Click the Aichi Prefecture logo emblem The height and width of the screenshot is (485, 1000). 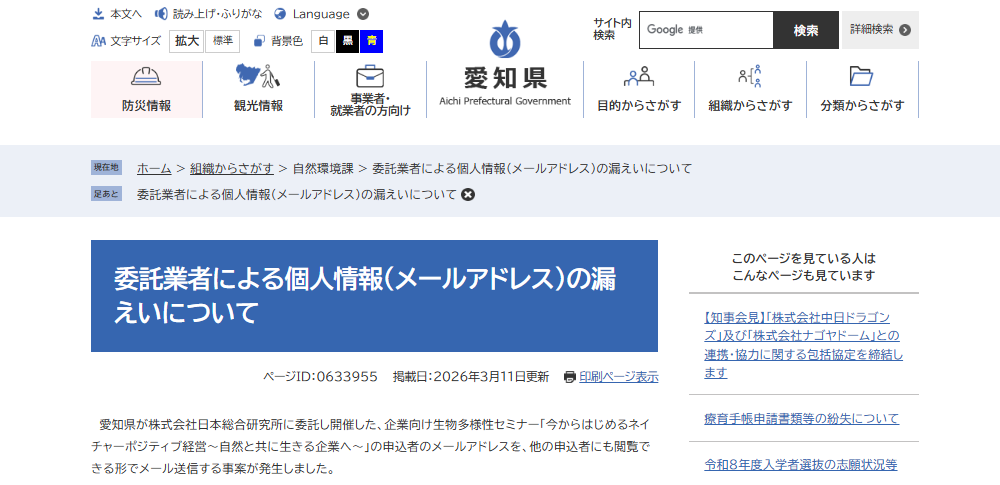pos(504,40)
